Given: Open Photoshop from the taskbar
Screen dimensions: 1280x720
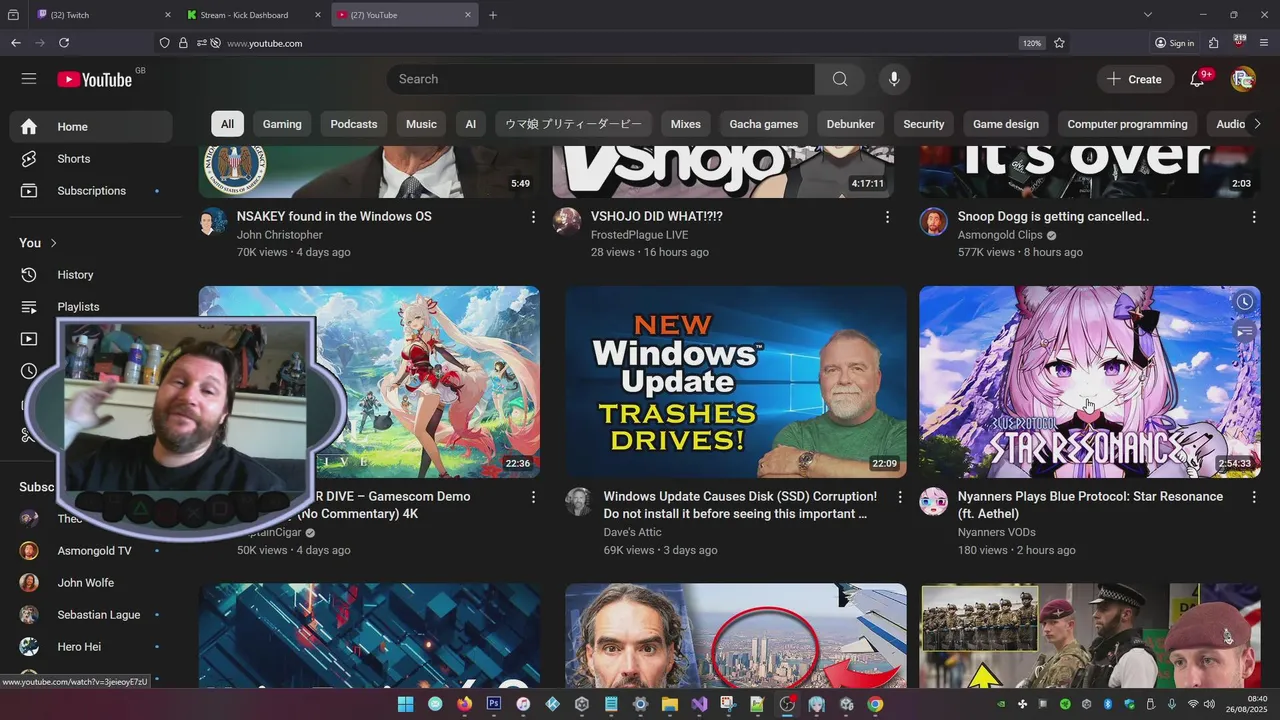Looking at the screenshot, I should click(493, 704).
